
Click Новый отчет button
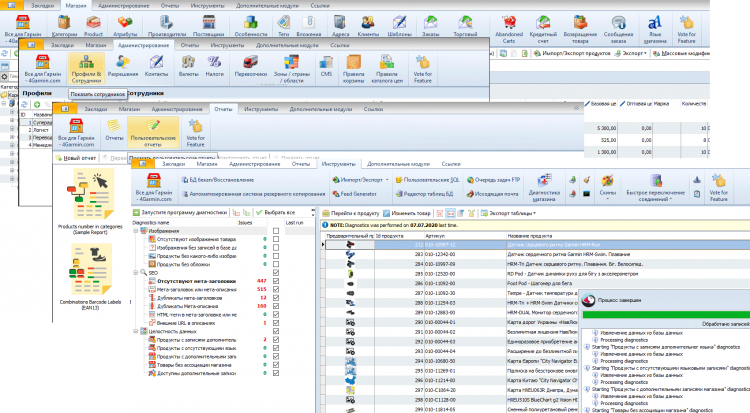coord(76,157)
